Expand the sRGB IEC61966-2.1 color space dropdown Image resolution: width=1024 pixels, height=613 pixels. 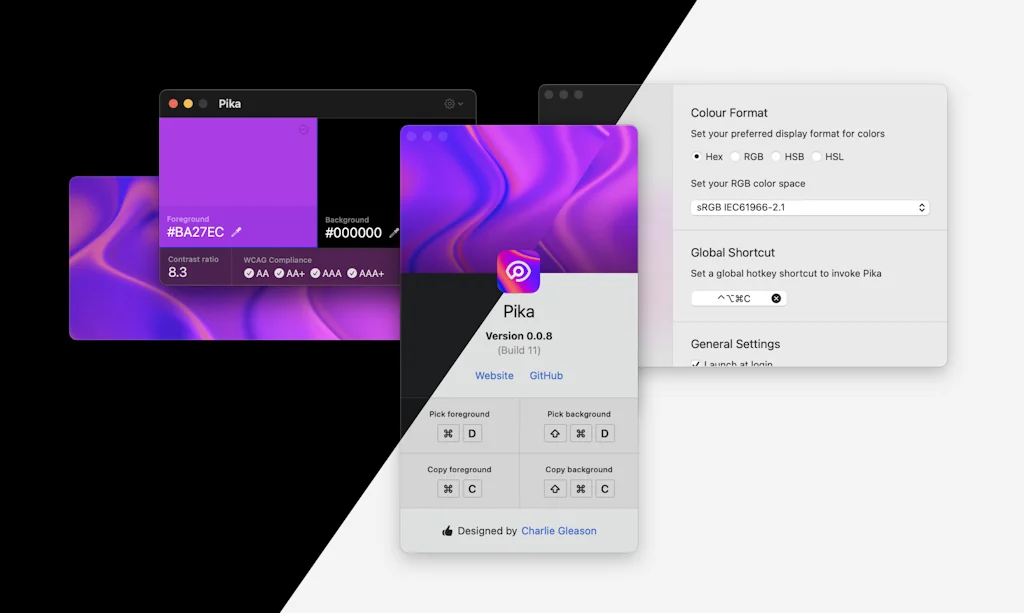[x=810, y=208]
